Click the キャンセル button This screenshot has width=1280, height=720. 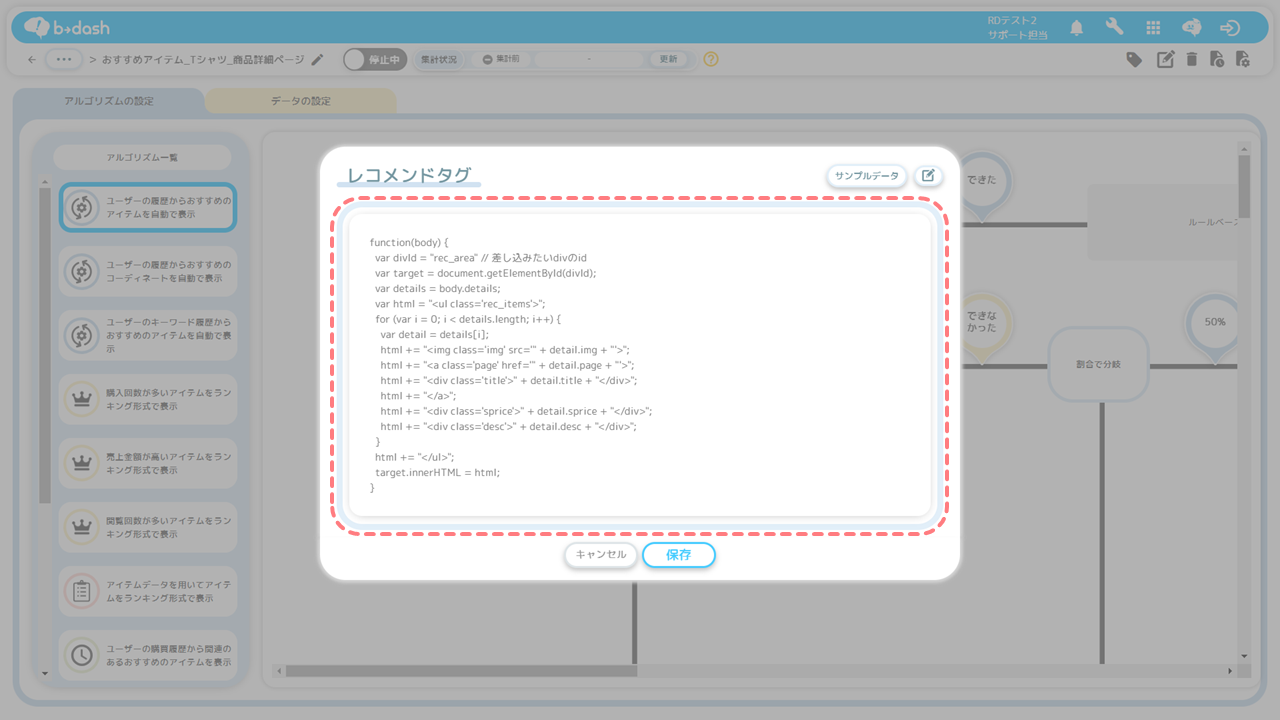pyautogui.click(x=601, y=555)
